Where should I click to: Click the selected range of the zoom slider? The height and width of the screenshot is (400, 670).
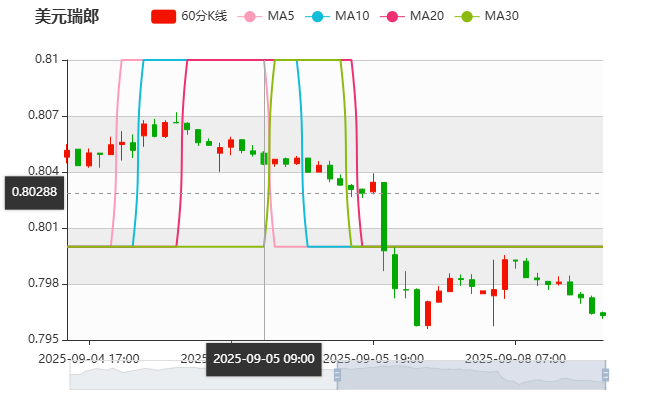tap(471, 375)
